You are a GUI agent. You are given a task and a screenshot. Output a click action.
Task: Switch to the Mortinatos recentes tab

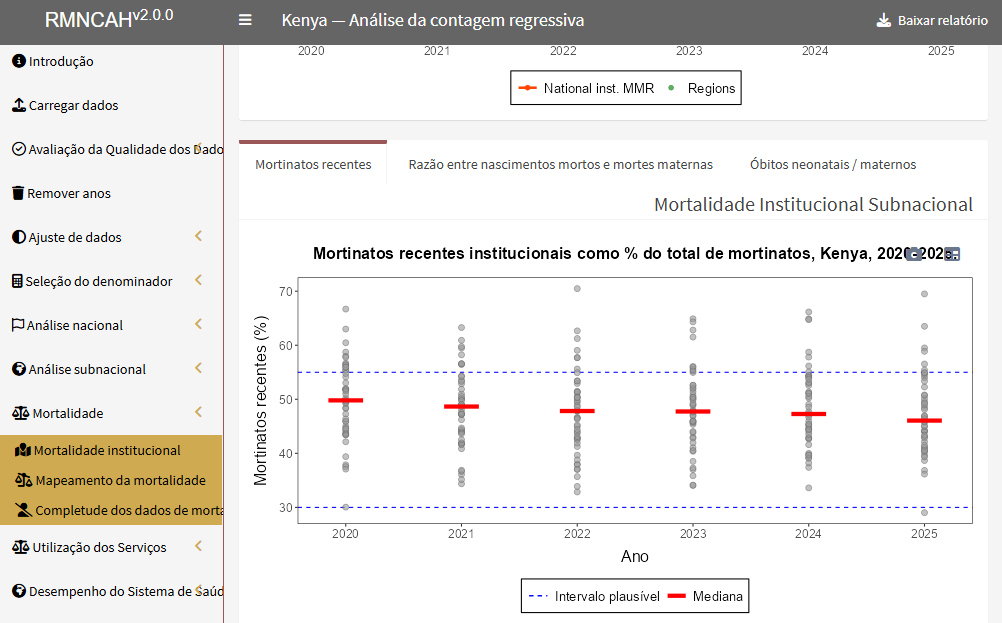coord(313,164)
